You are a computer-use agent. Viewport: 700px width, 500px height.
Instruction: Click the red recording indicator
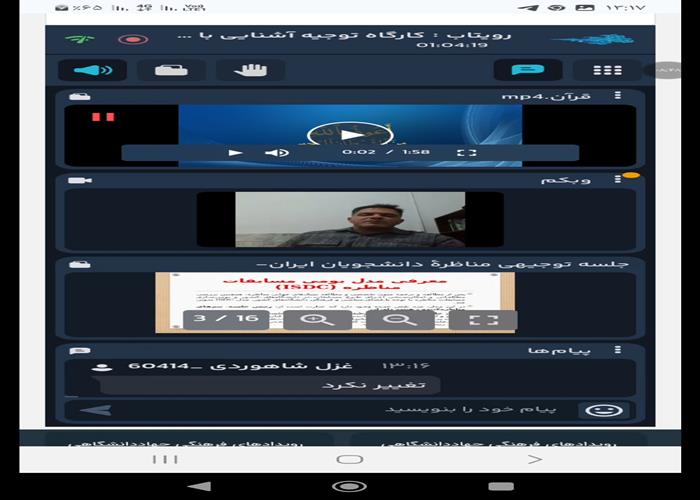pos(133,39)
